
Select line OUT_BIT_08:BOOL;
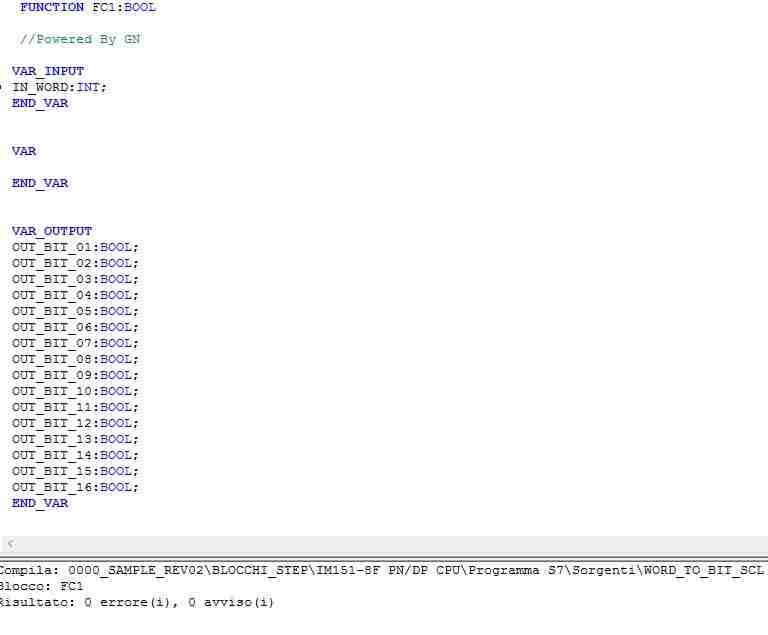pos(75,359)
